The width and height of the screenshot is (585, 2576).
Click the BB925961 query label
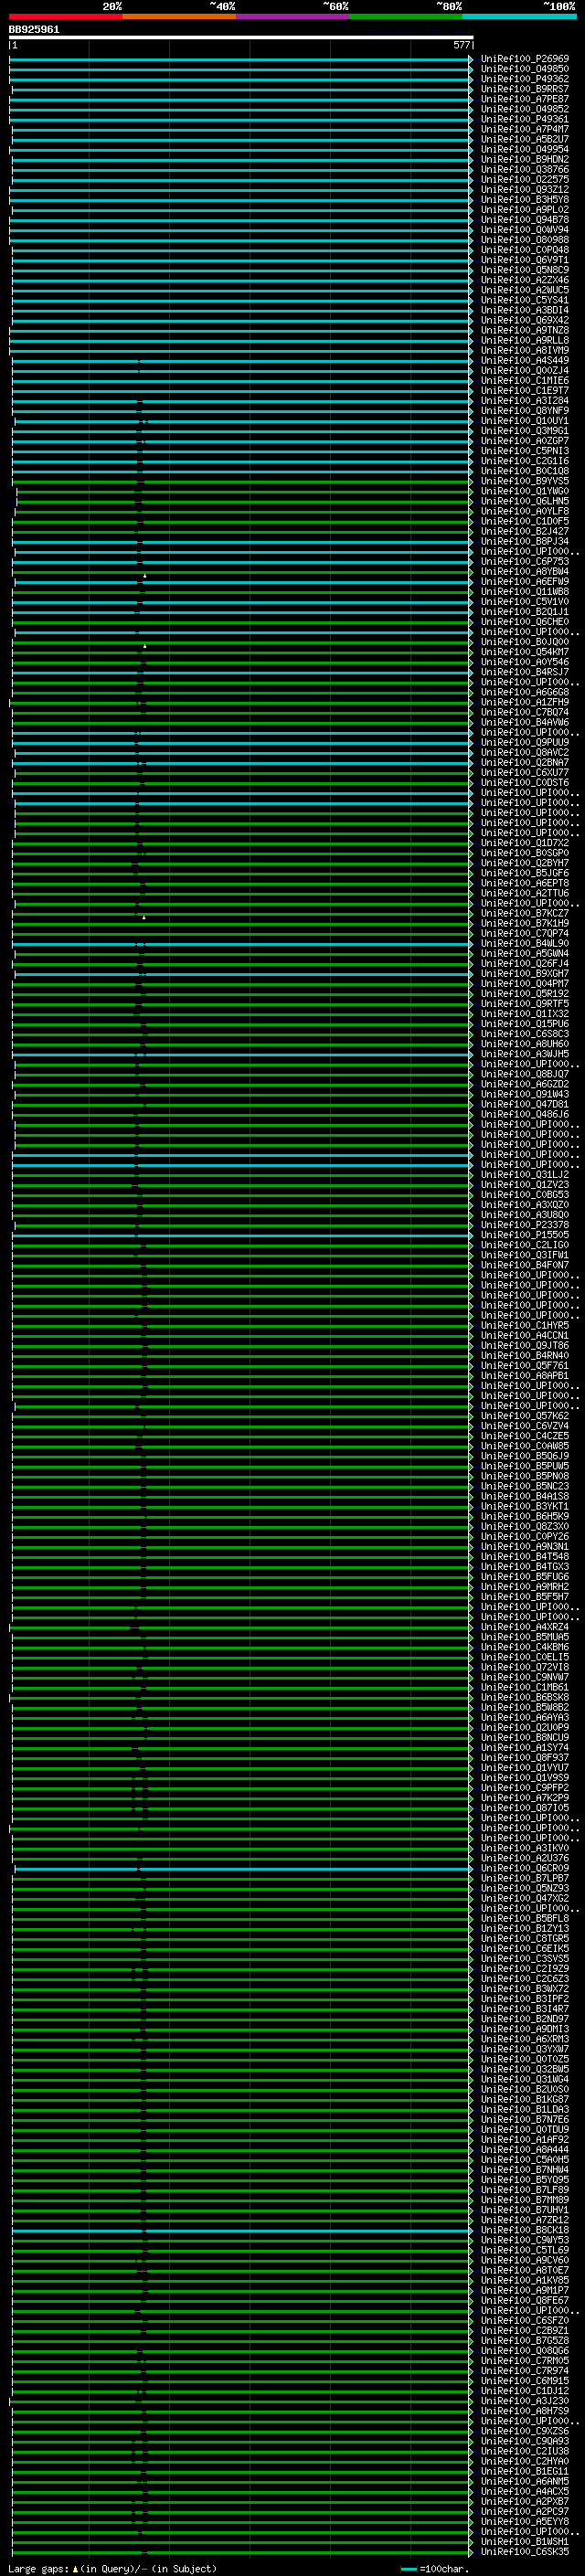point(34,30)
